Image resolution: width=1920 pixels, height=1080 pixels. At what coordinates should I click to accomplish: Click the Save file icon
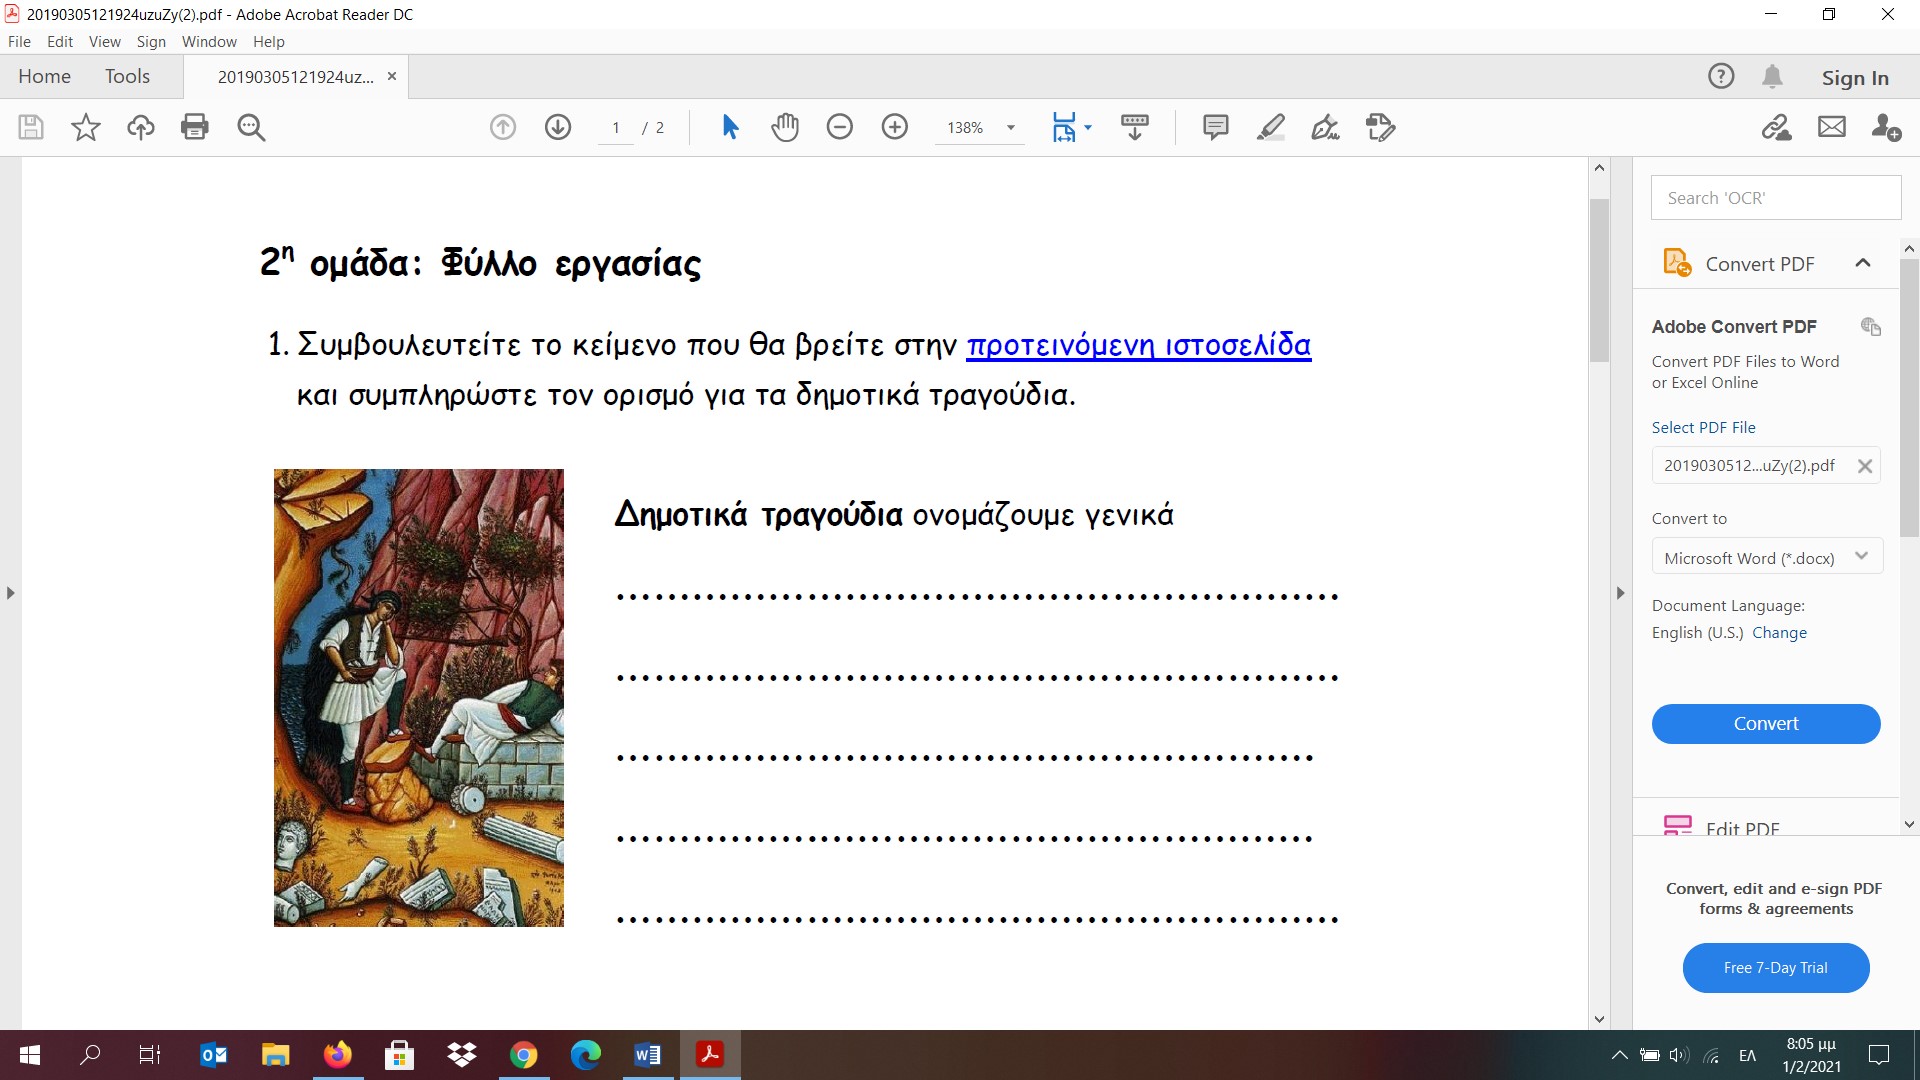tap(31, 127)
